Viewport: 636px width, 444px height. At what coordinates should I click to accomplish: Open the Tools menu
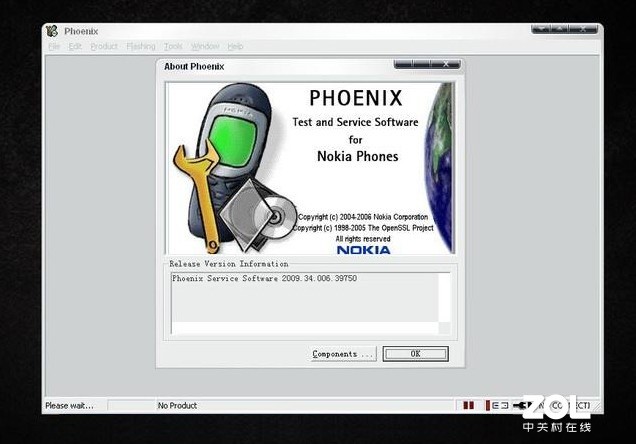click(x=173, y=46)
